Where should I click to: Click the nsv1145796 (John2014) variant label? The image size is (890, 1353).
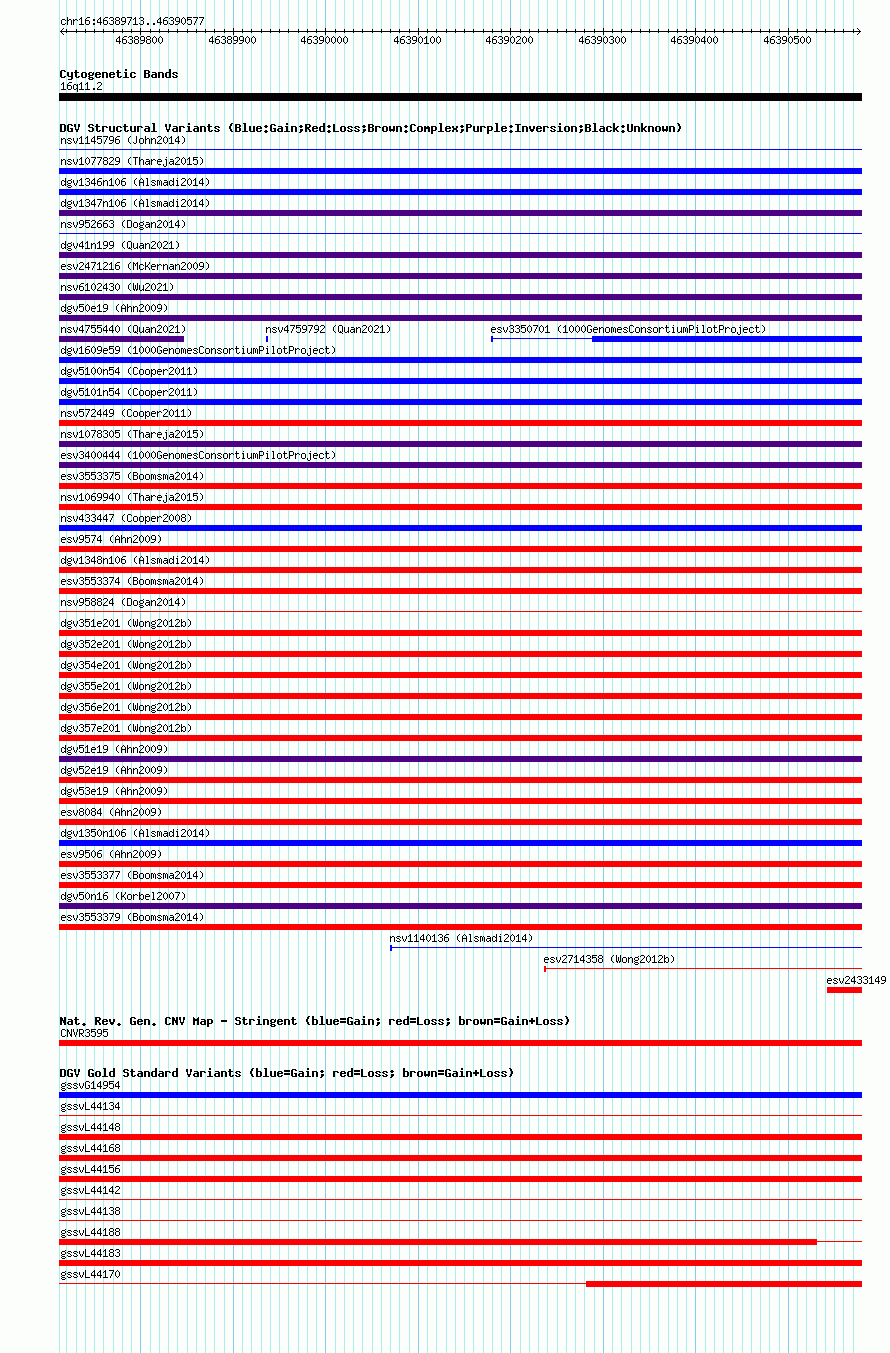coord(123,140)
